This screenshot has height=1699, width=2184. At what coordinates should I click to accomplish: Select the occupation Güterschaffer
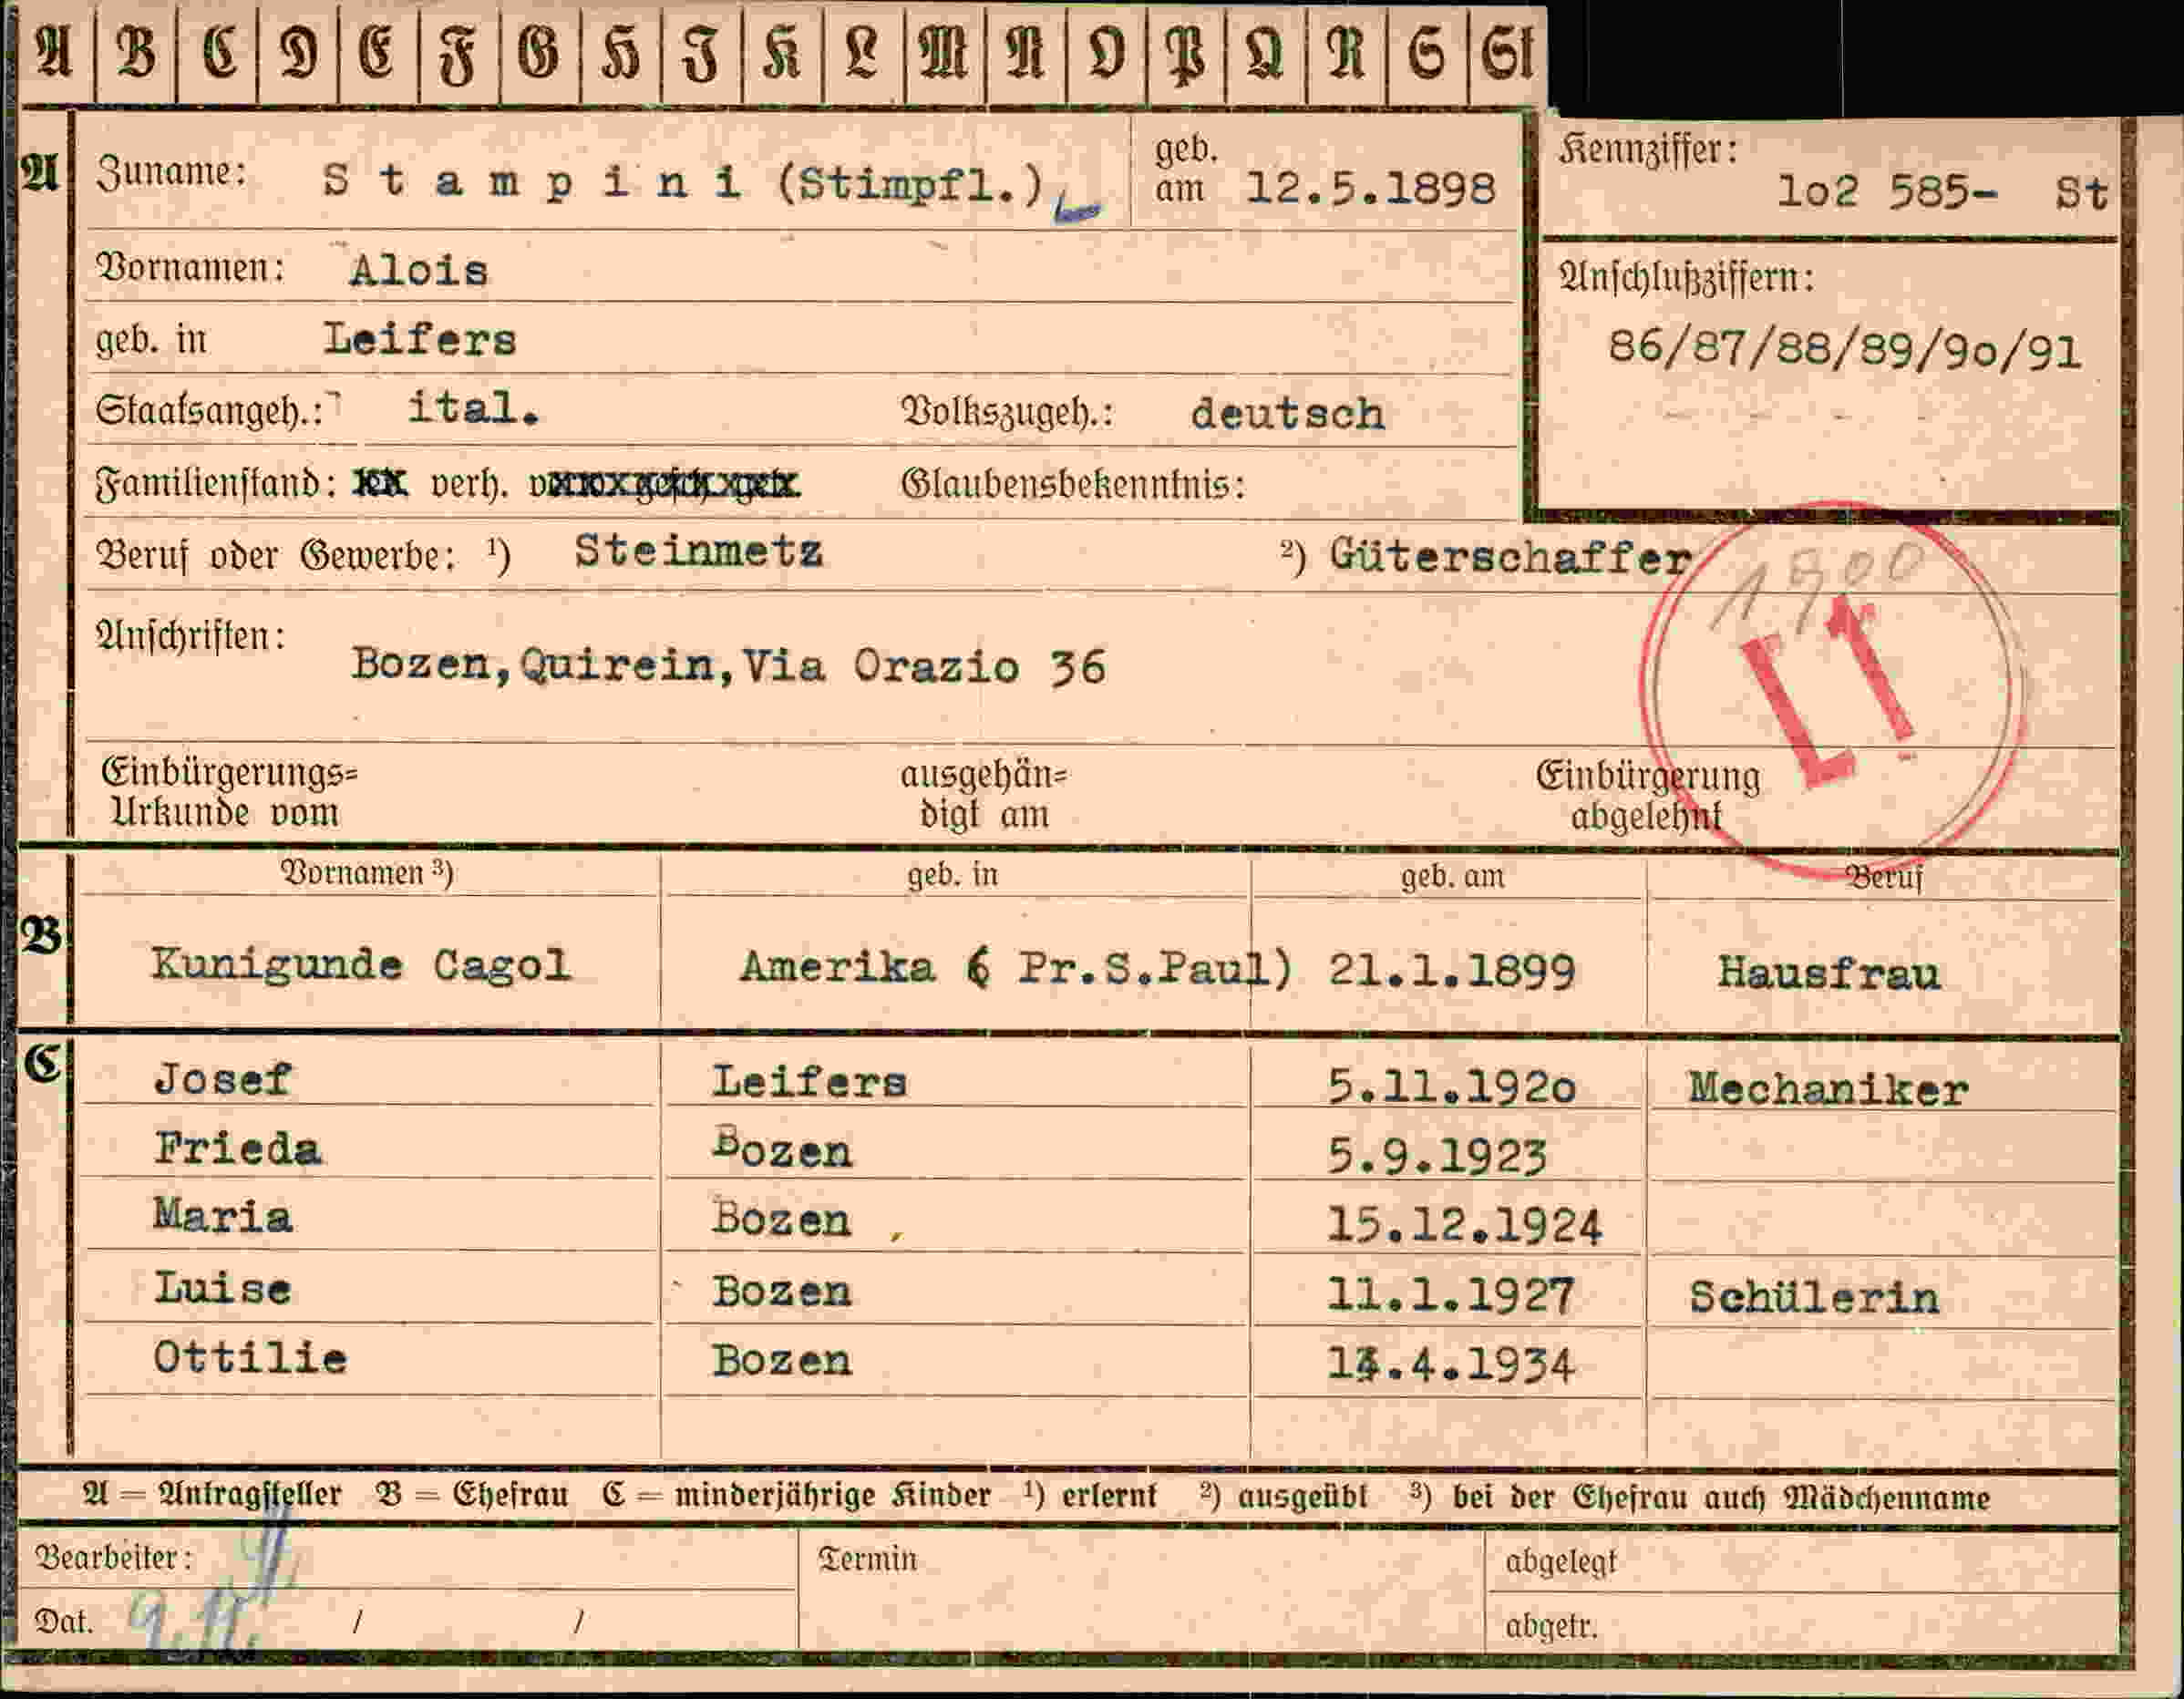pyautogui.click(x=1510, y=557)
